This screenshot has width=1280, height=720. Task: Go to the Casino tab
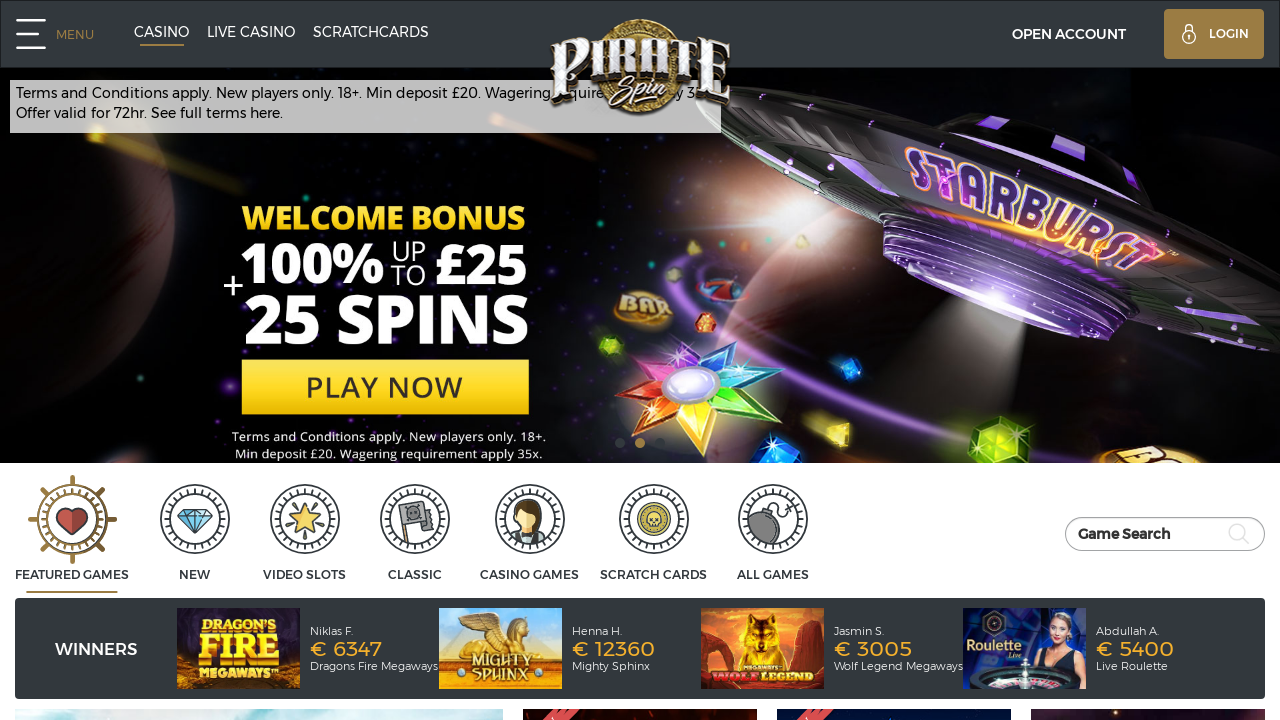(x=162, y=32)
